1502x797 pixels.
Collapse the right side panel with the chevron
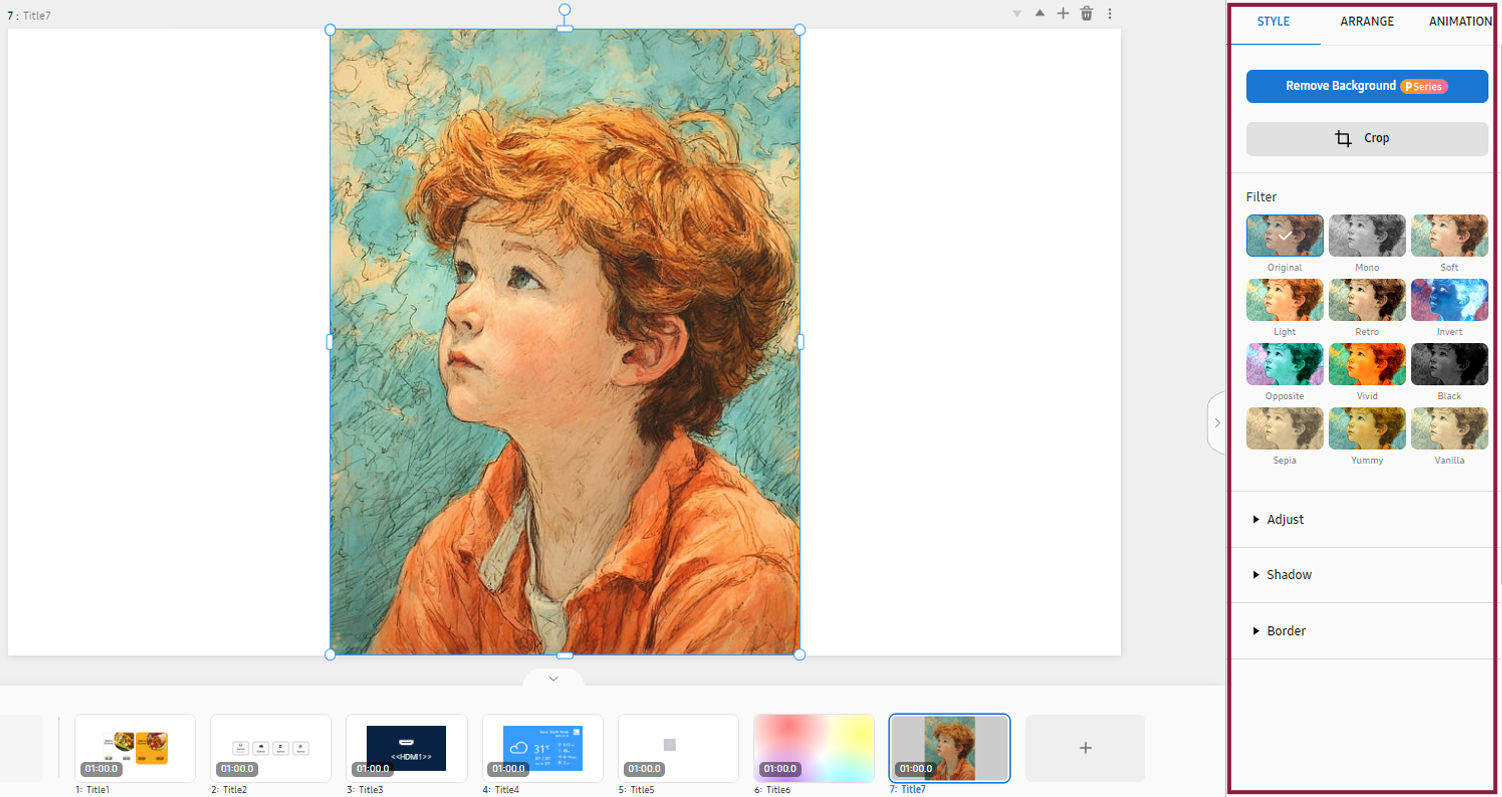click(1217, 423)
